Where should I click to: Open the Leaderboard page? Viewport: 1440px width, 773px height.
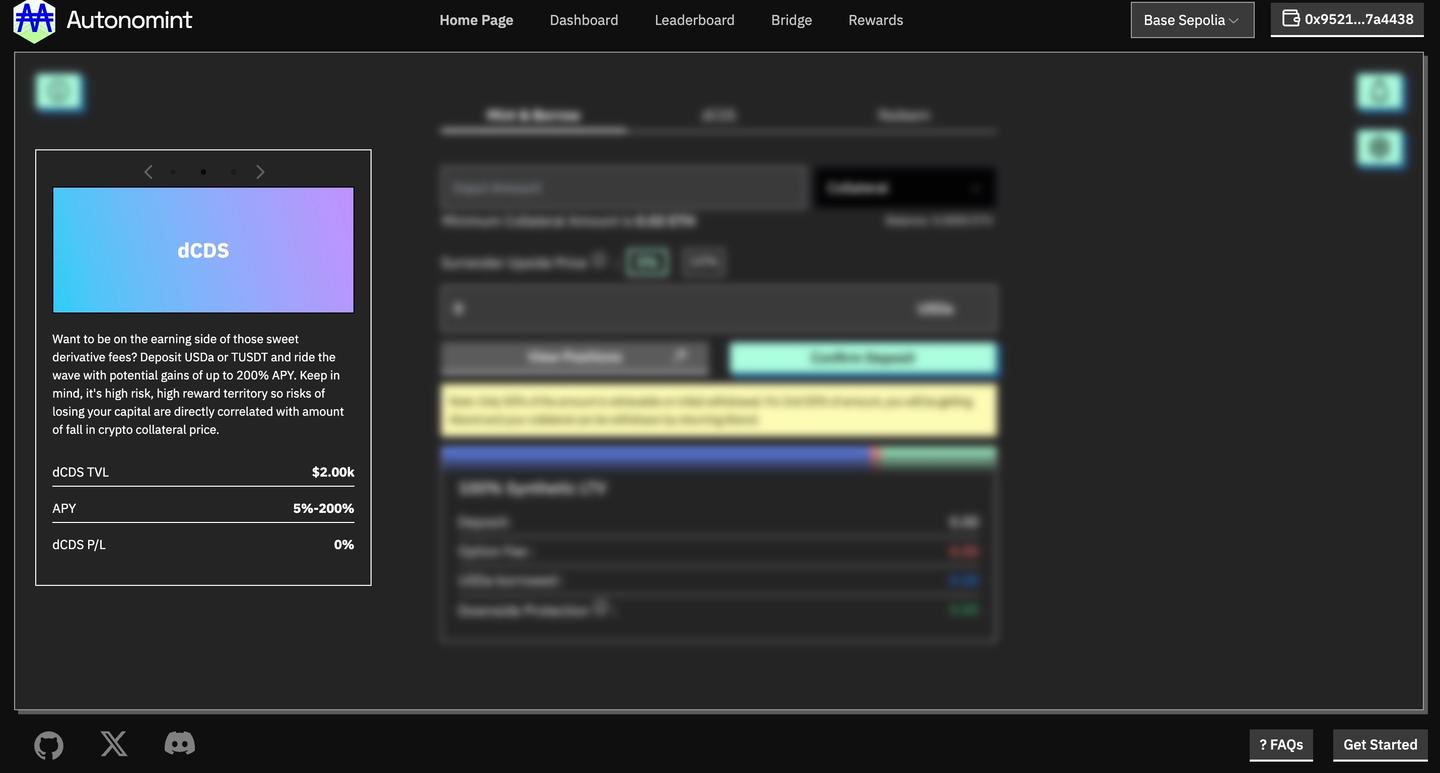(694, 20)
